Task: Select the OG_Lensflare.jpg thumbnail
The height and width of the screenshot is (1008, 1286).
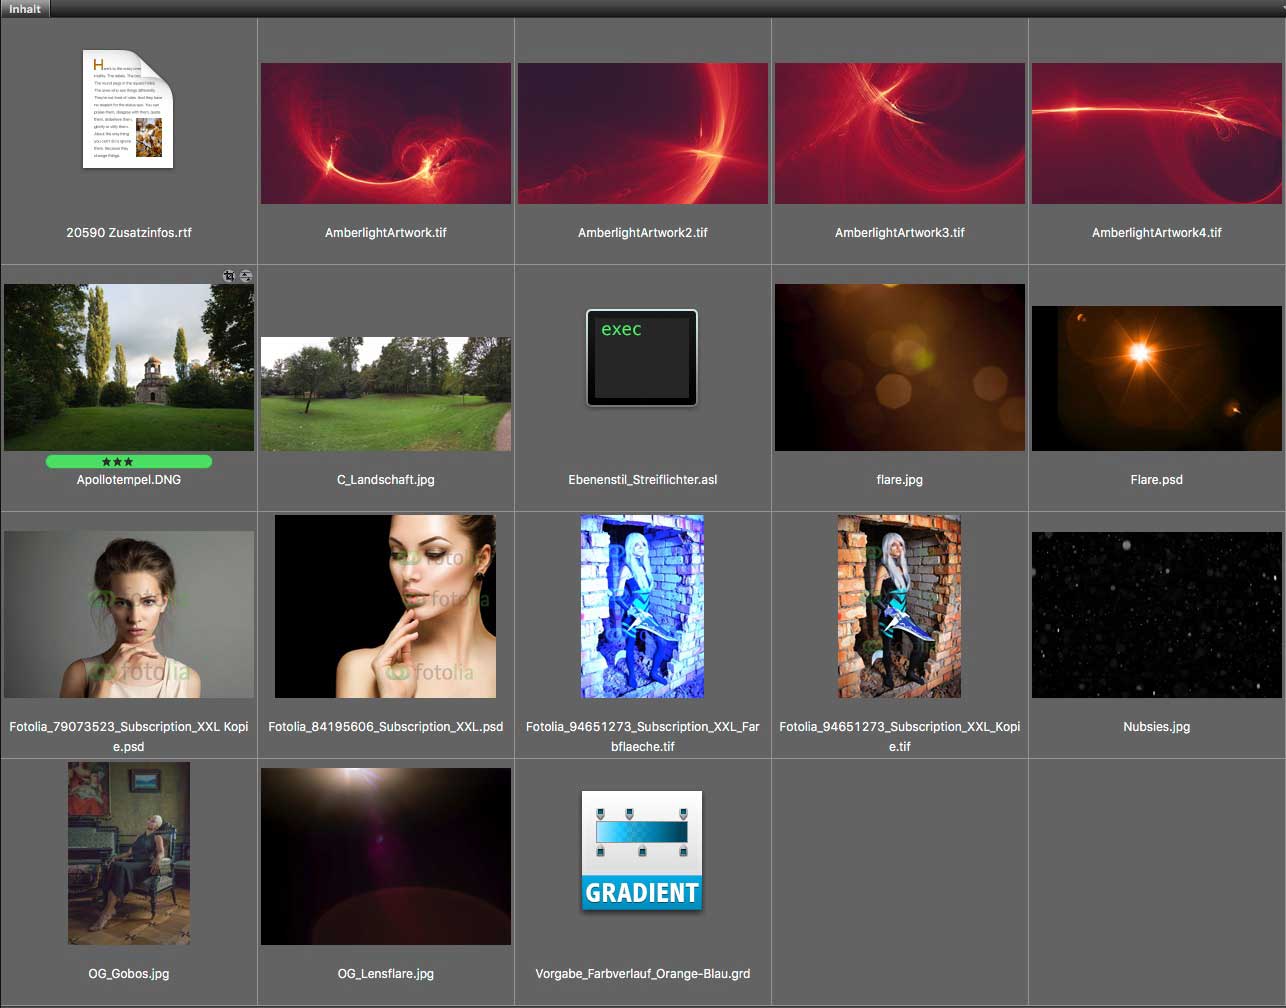Action: 386,856
